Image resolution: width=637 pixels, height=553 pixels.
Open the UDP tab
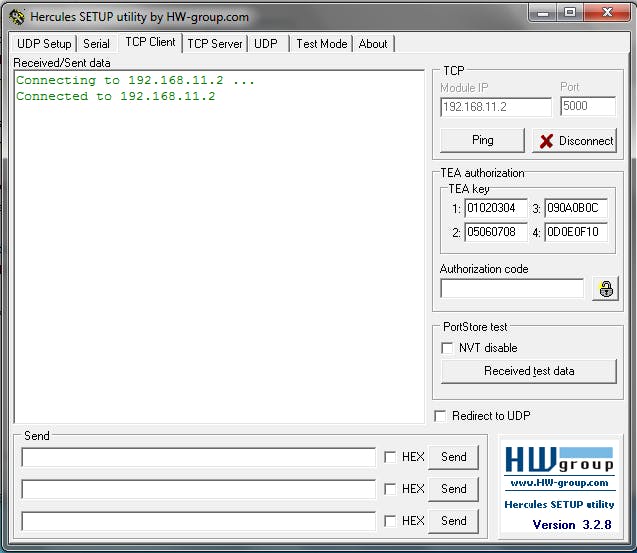(x=266, y=44)
